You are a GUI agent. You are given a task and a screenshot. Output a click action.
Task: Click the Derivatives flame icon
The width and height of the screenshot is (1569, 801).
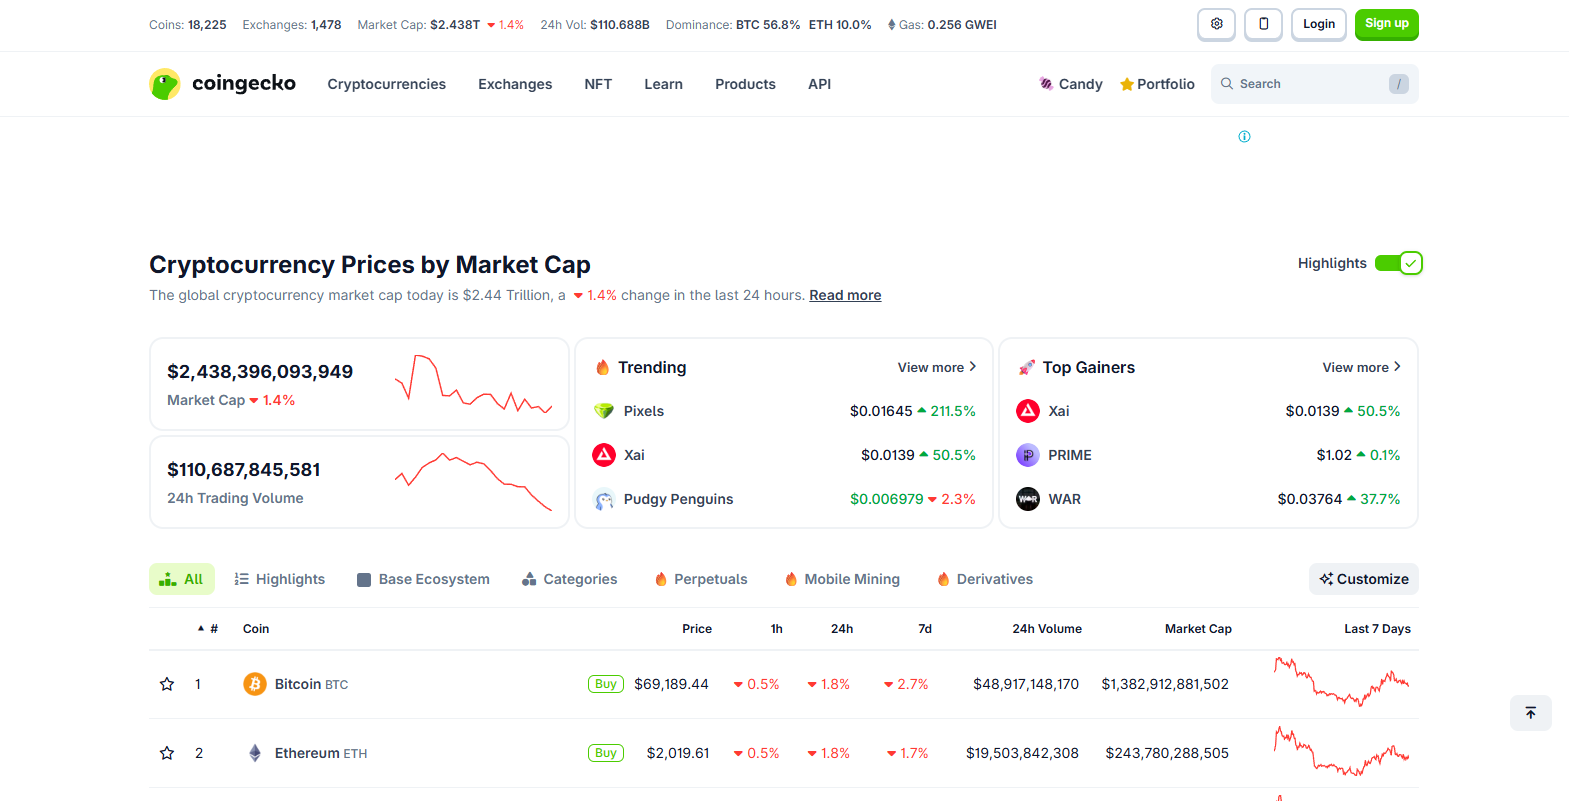point(943,579)
